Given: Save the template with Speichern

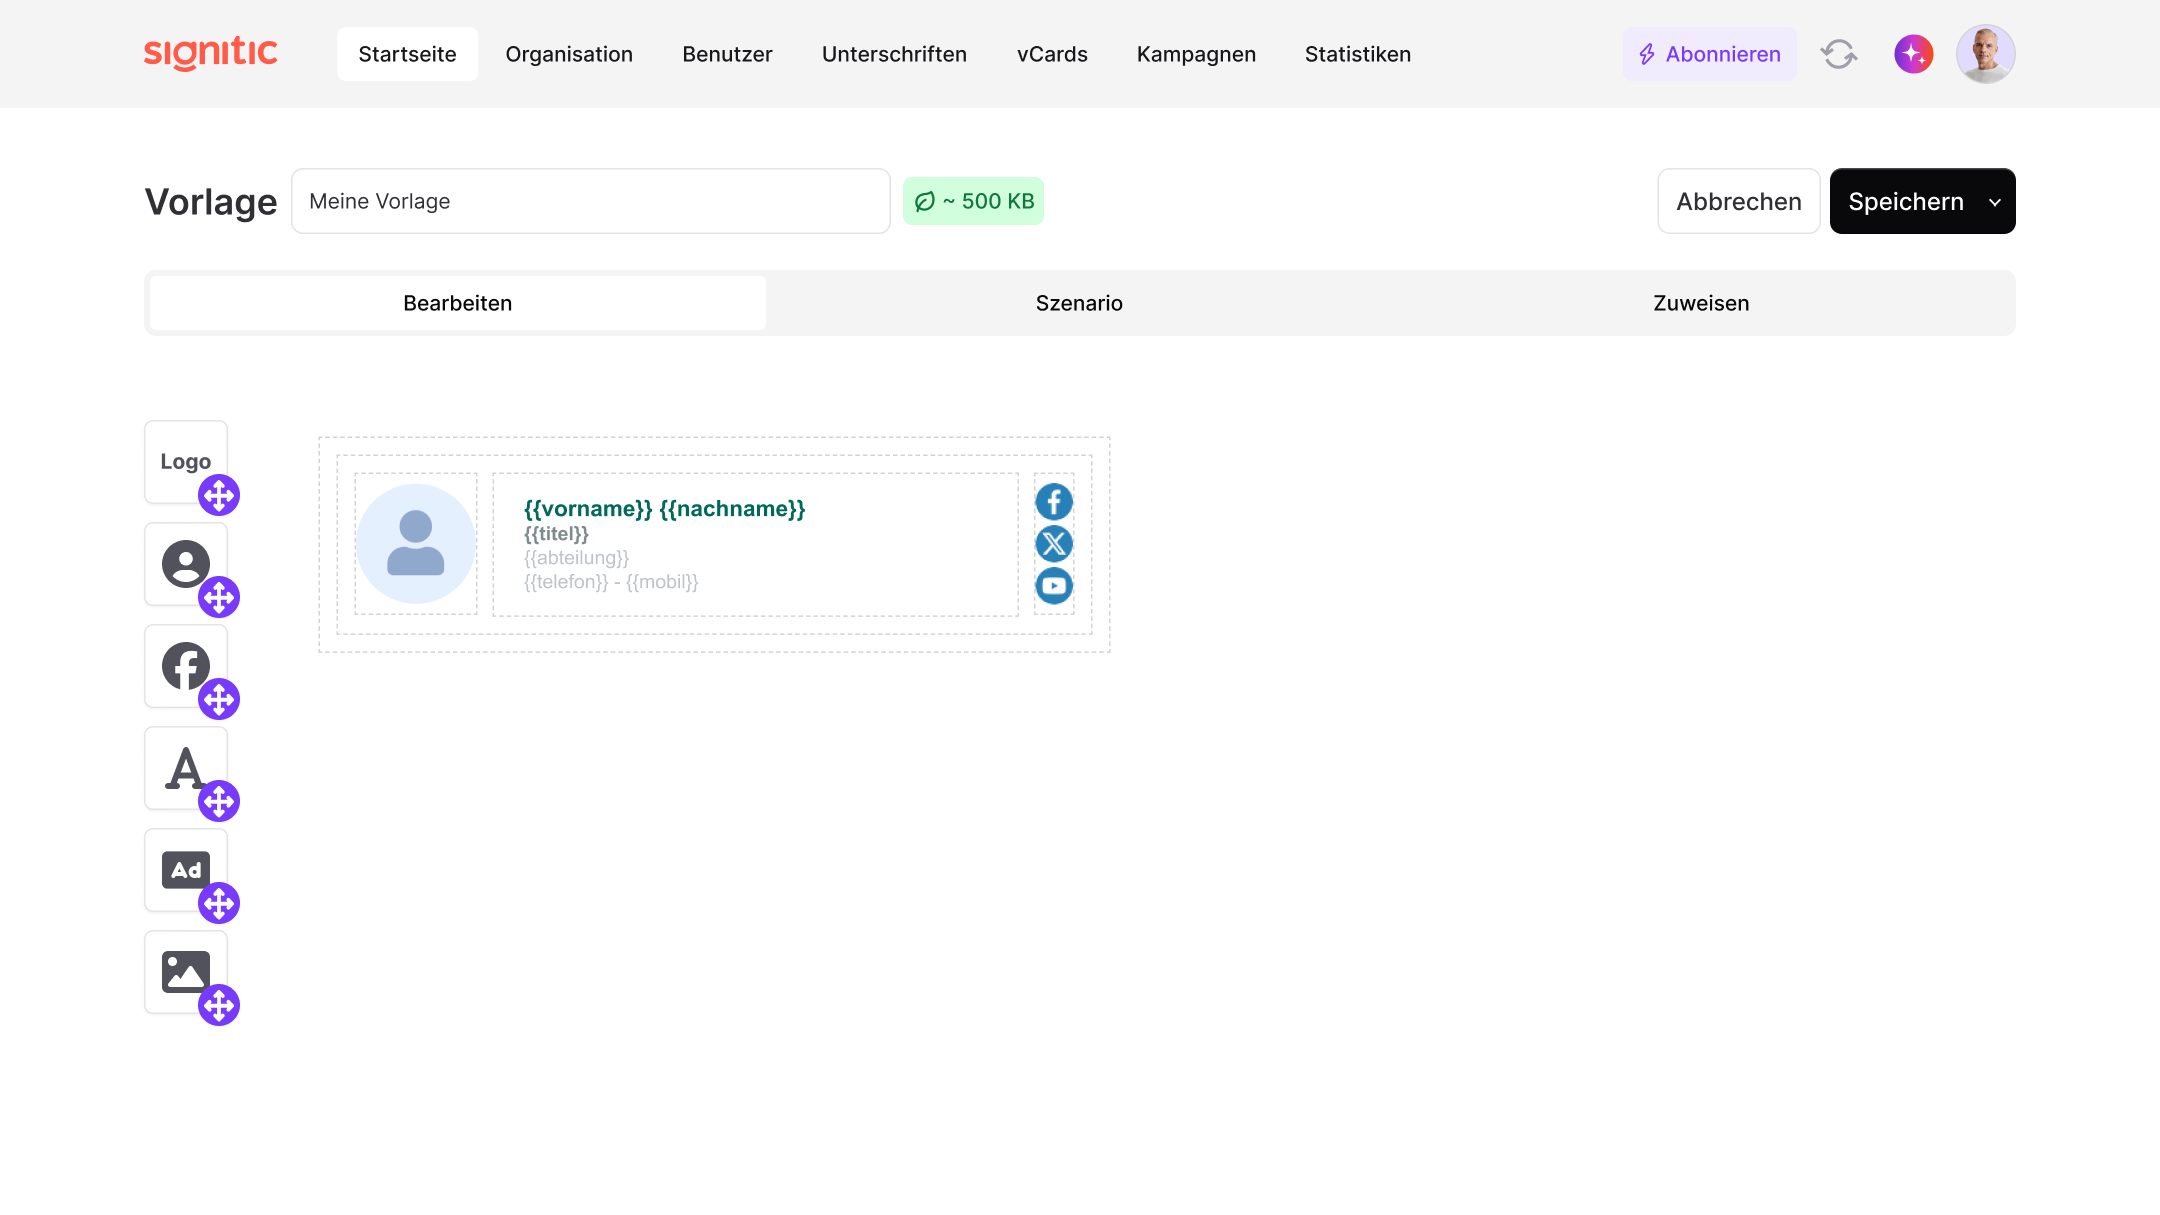Looking at the screenshot, I should 1905,201.
